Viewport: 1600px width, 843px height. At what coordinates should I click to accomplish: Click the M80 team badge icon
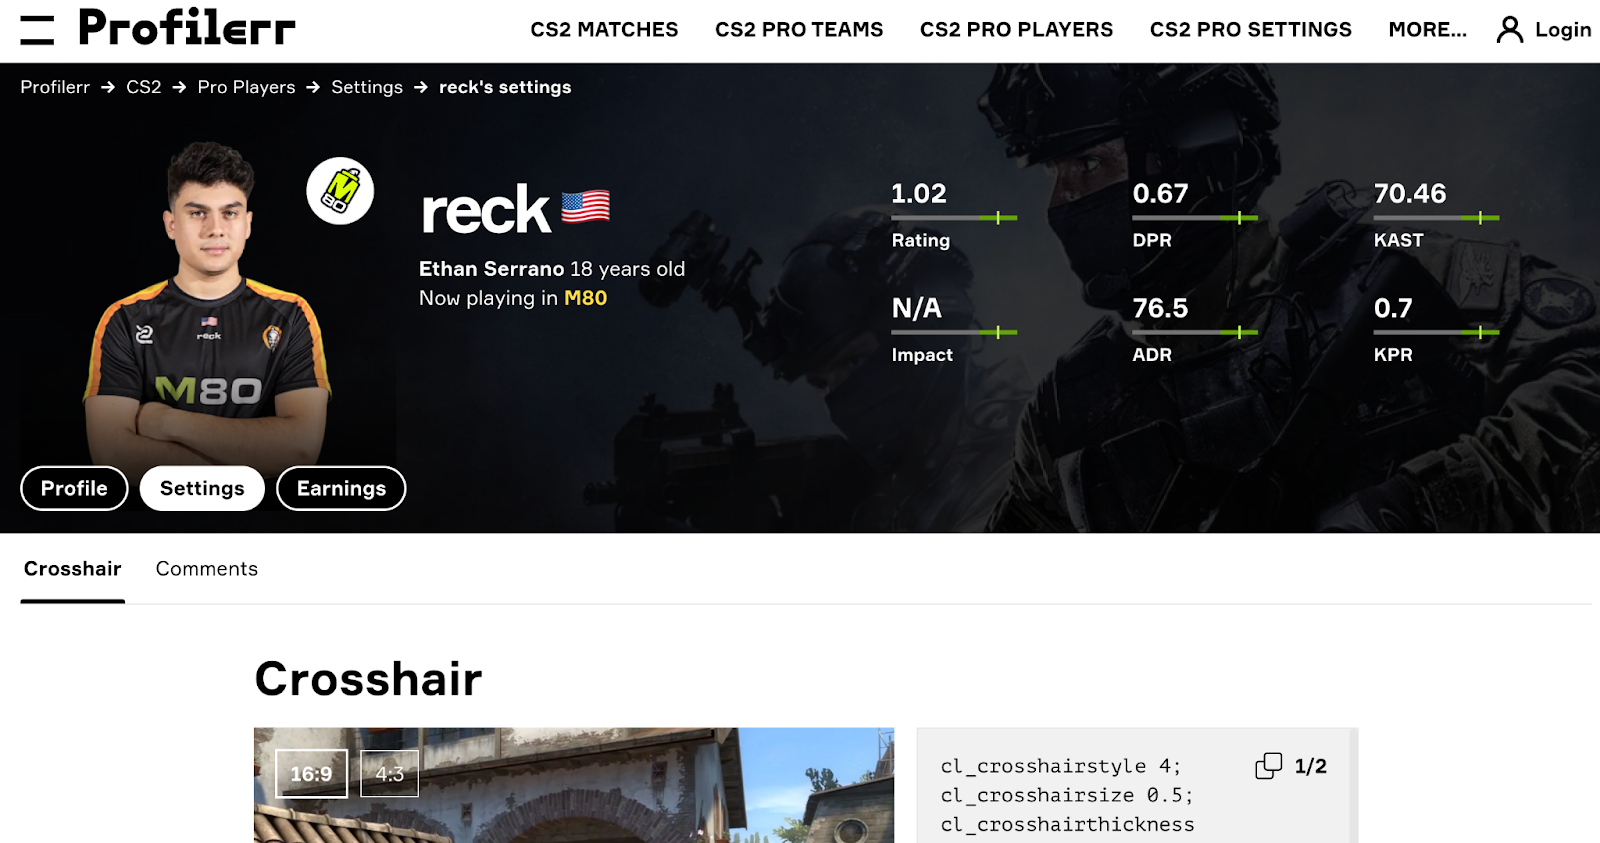(x=340, y=191)
